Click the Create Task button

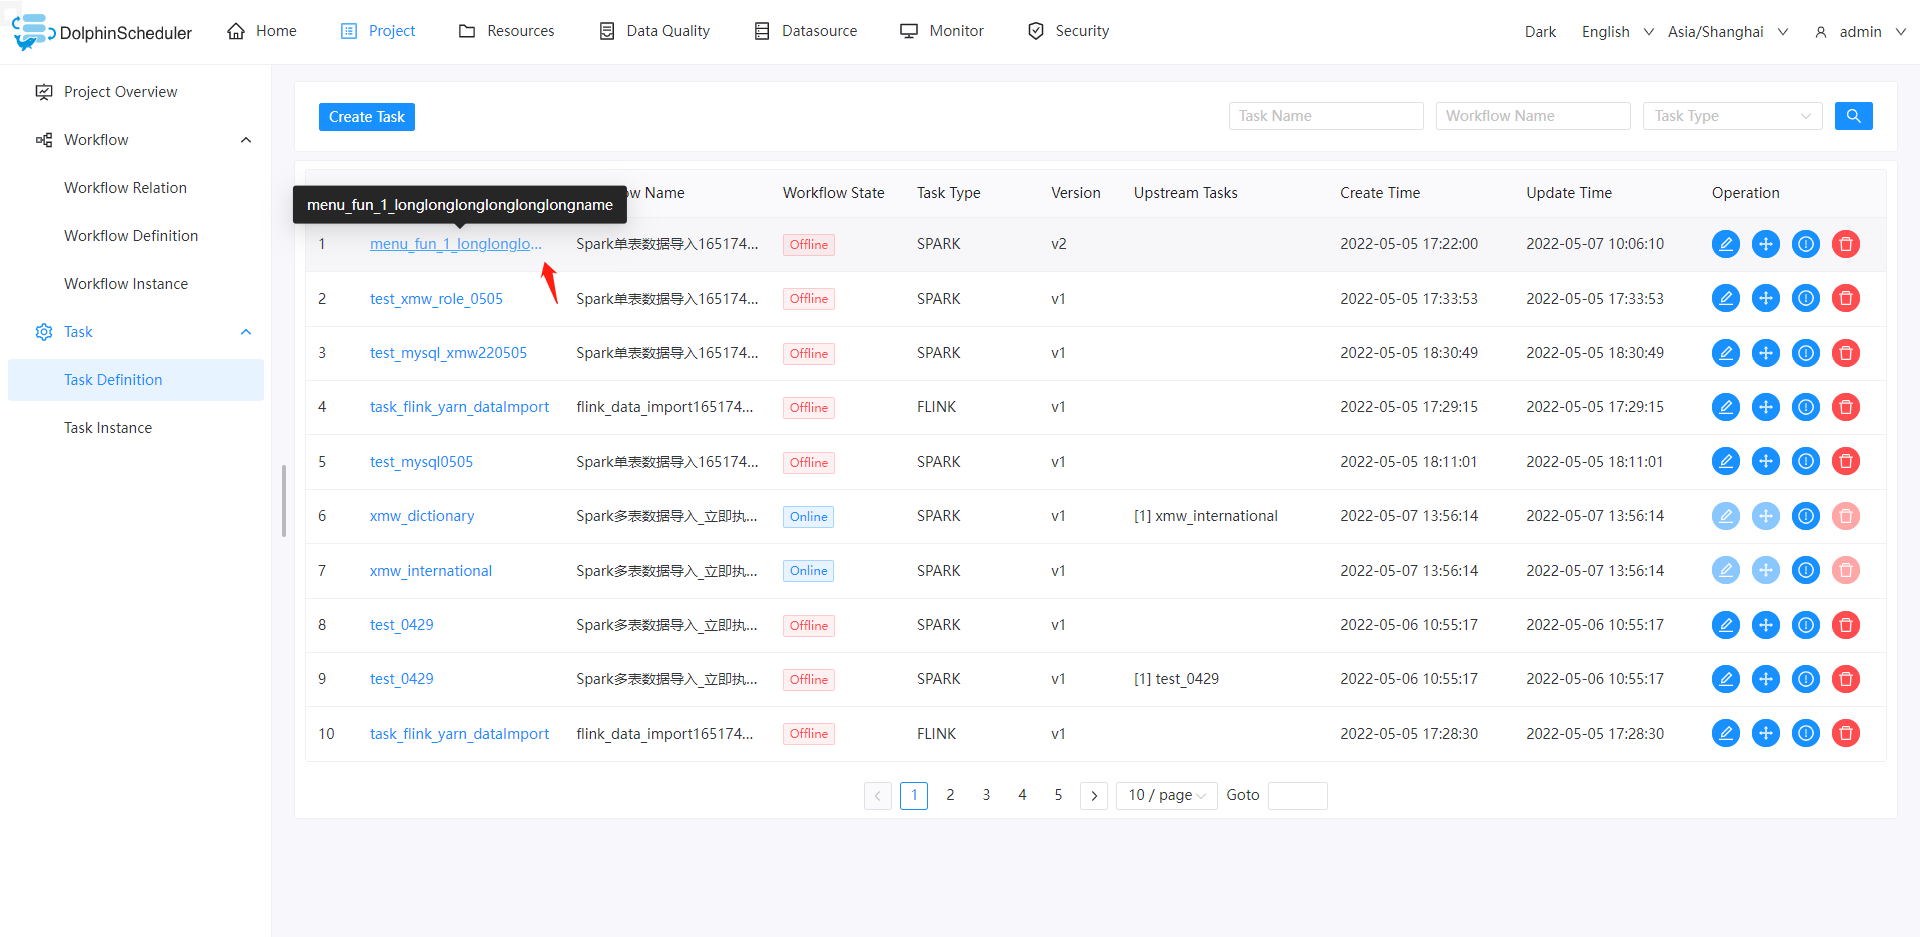[x=367, y=117]
